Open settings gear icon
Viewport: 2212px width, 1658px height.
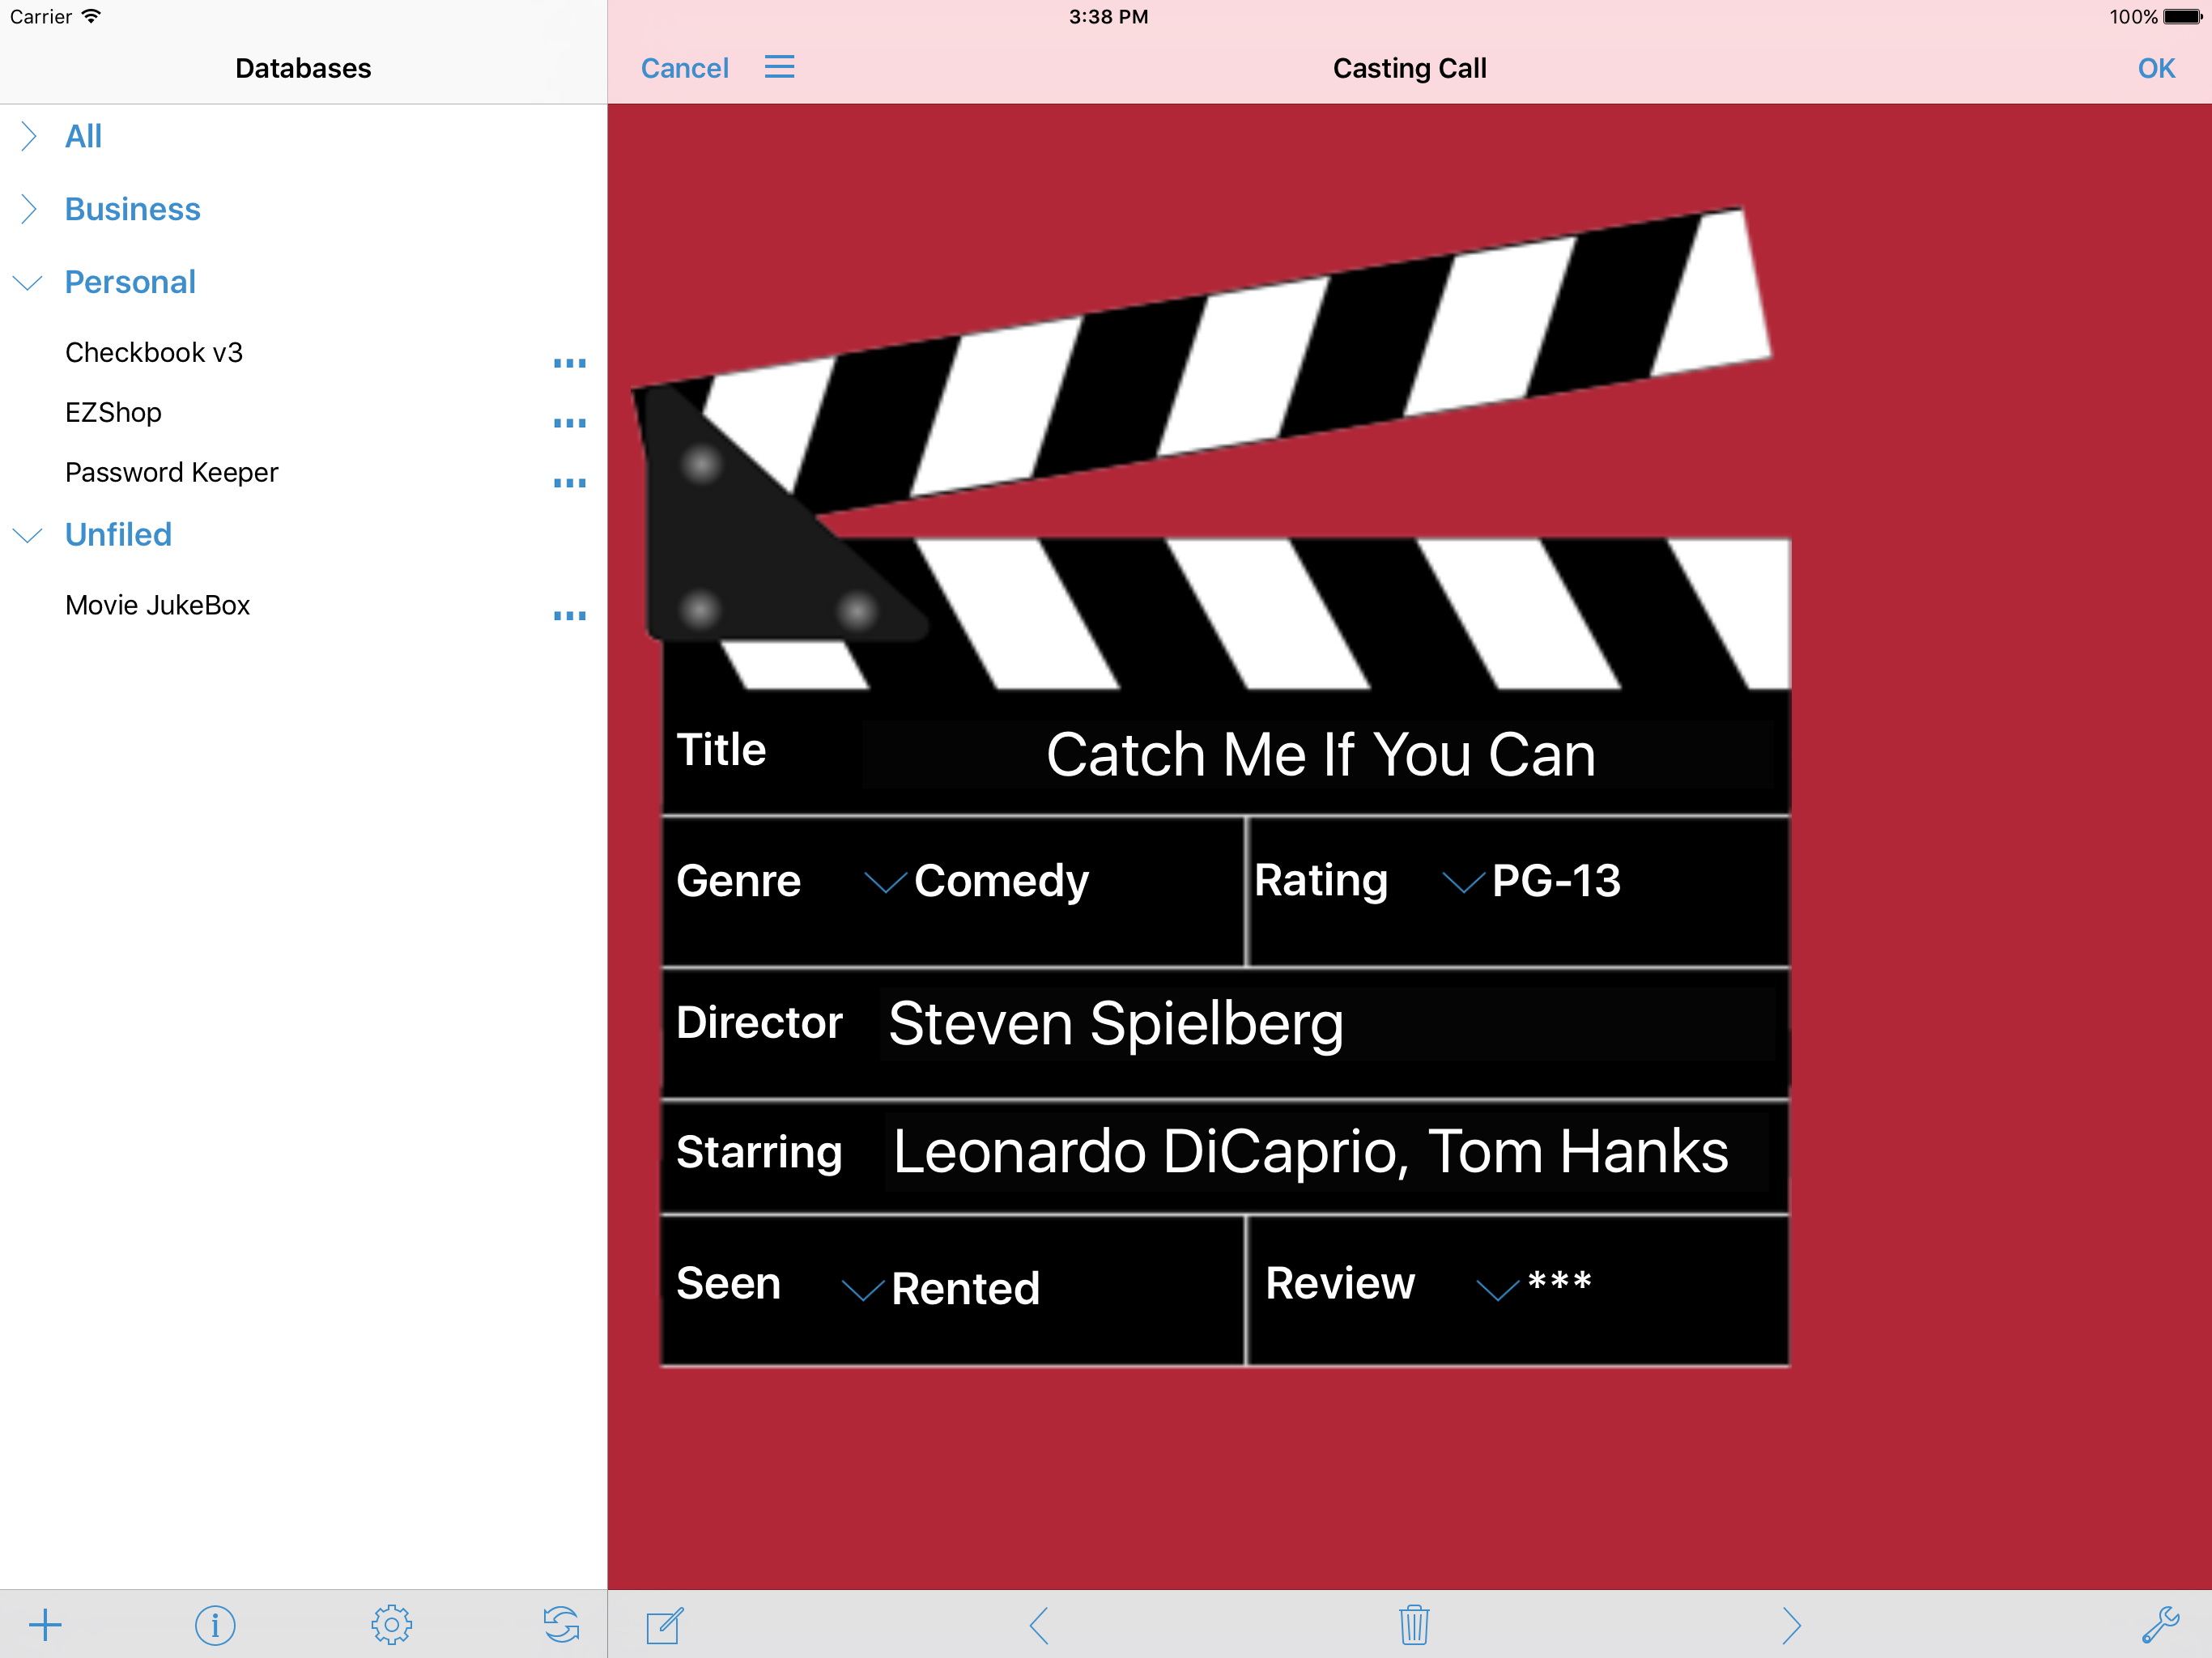[x=391, y=1625]
